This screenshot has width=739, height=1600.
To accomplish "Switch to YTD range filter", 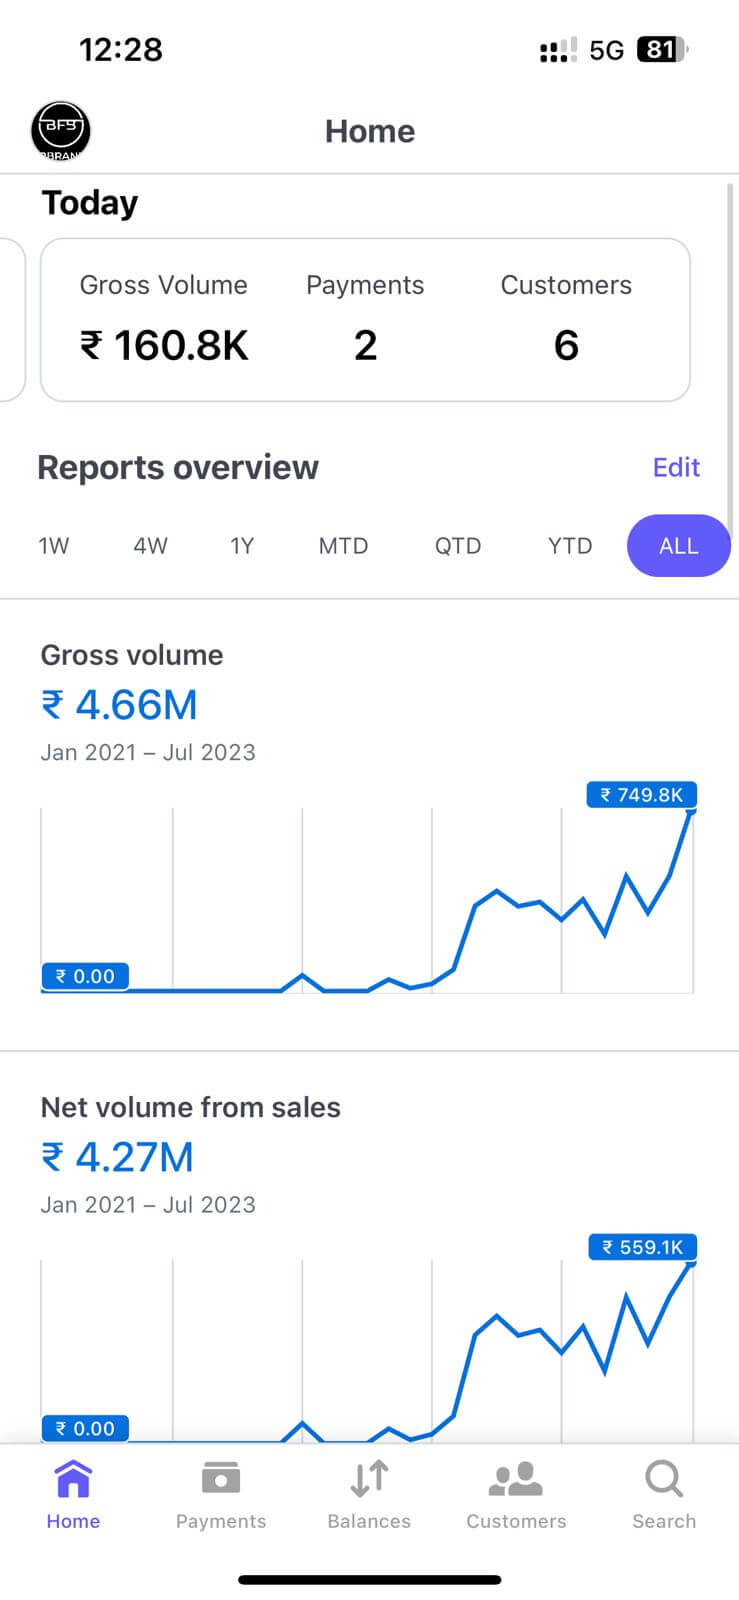I will click(x=570, y=546).
